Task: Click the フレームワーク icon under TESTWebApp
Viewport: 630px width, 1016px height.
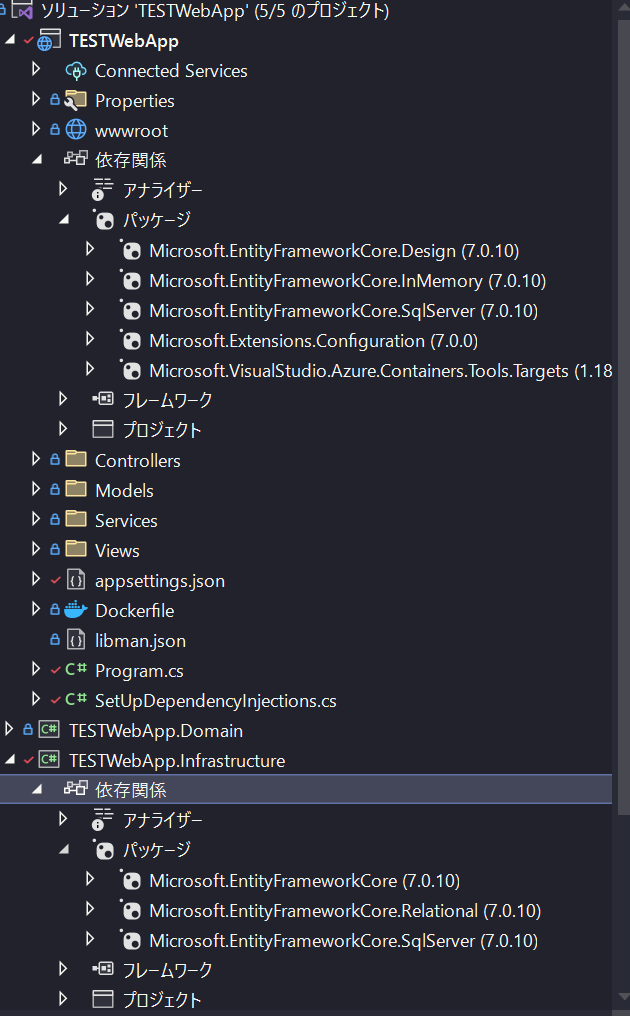Action: click(103, 399)
